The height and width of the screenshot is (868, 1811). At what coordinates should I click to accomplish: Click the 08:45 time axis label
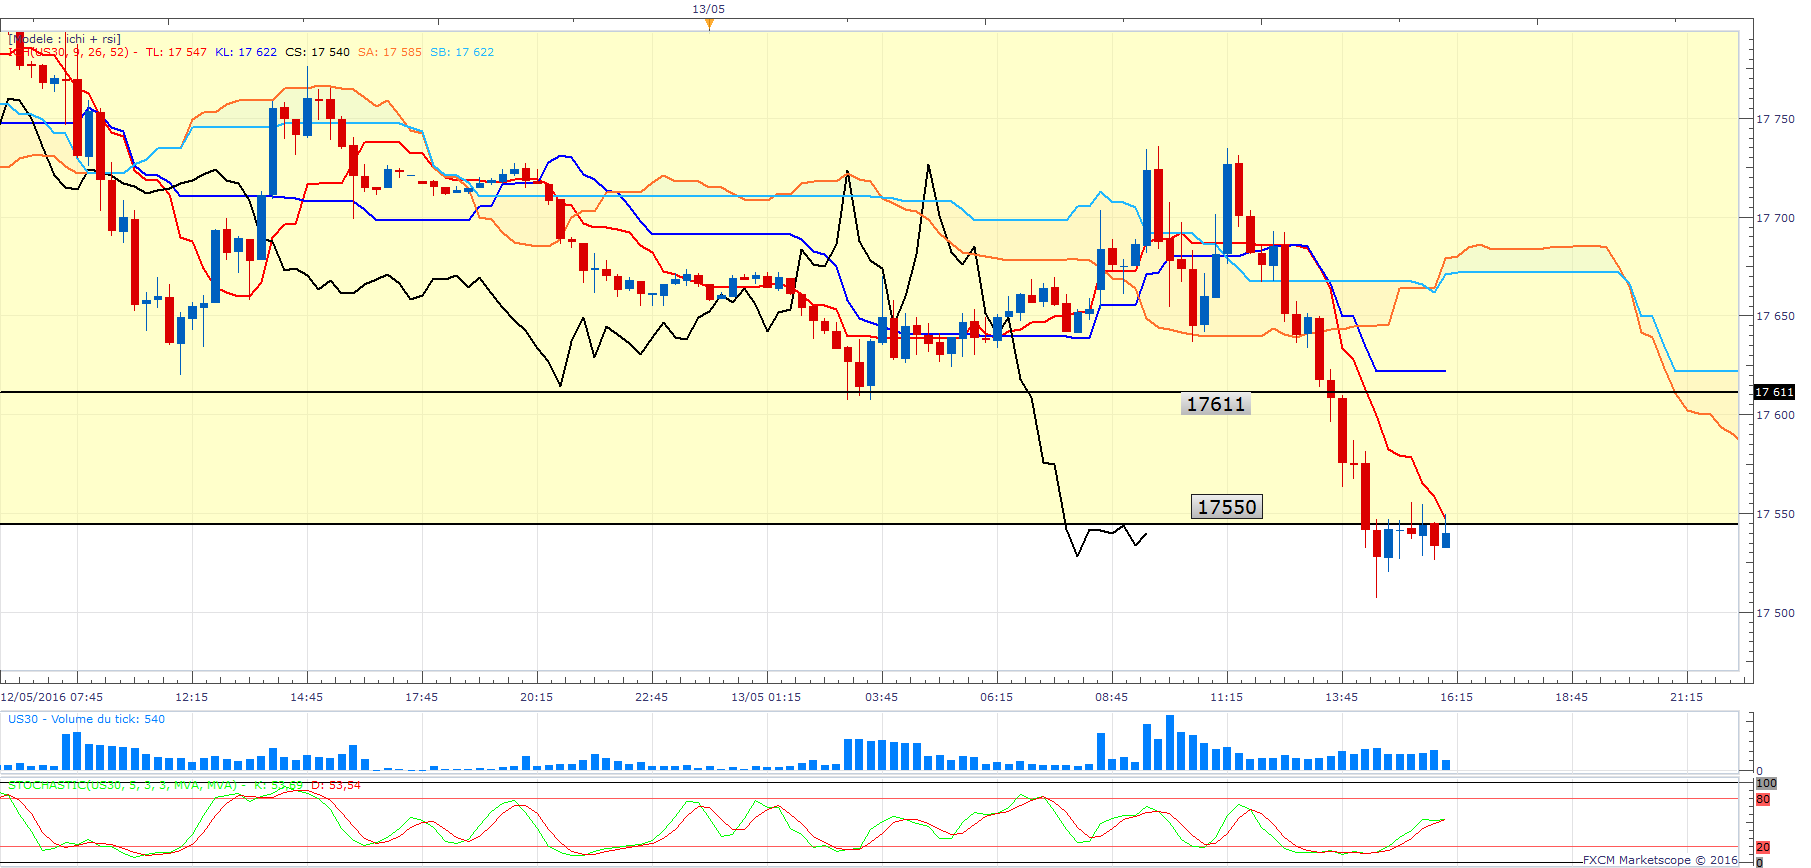[x=1112, y=697]
